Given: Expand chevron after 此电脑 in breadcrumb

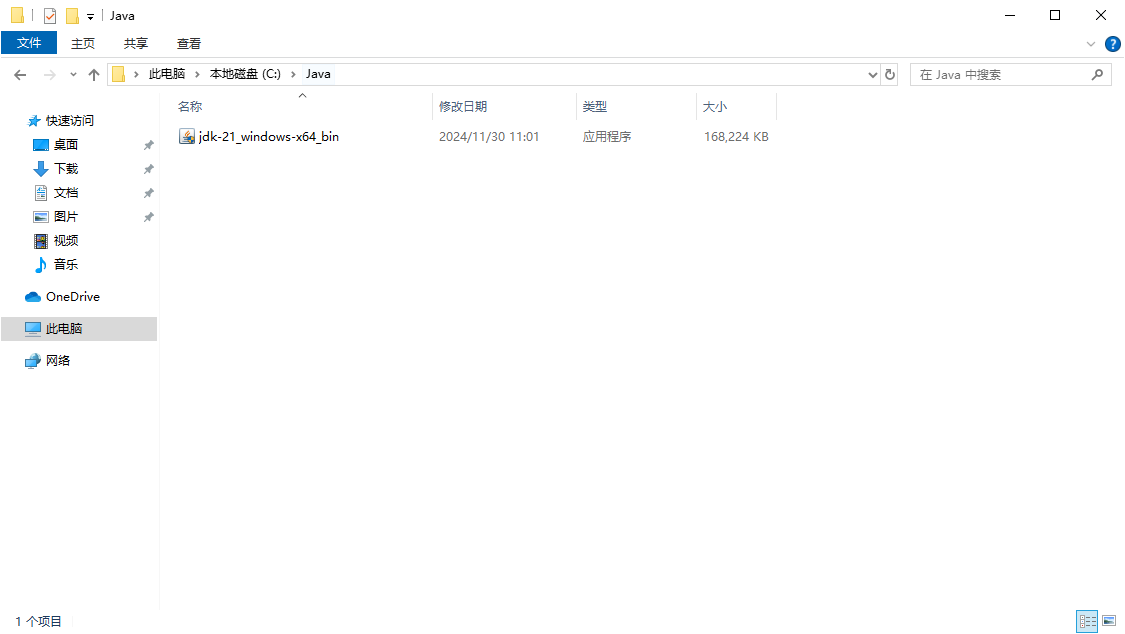Looking at the screenshot, I should 197,74.
